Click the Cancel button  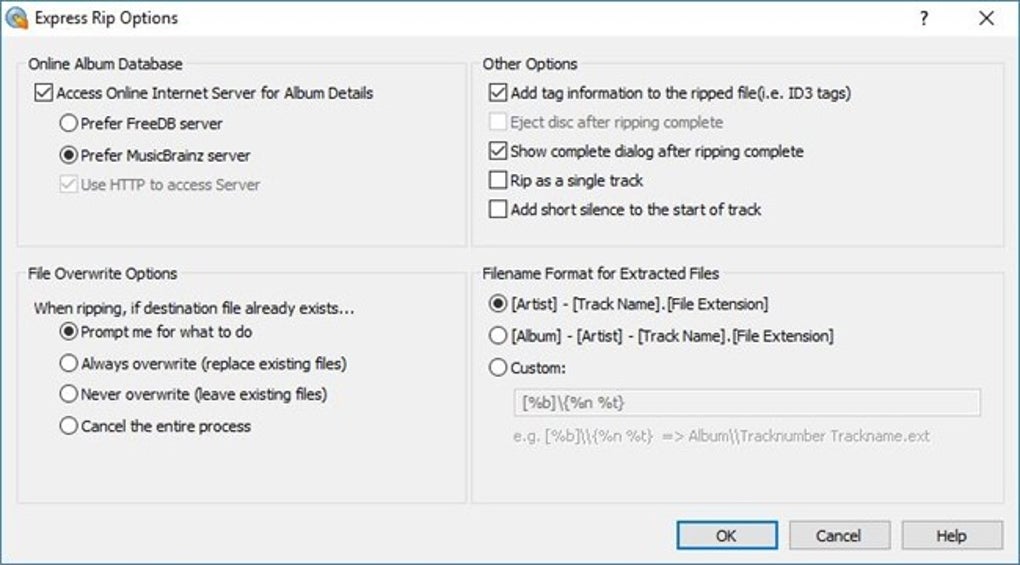(x=838, y=536)
